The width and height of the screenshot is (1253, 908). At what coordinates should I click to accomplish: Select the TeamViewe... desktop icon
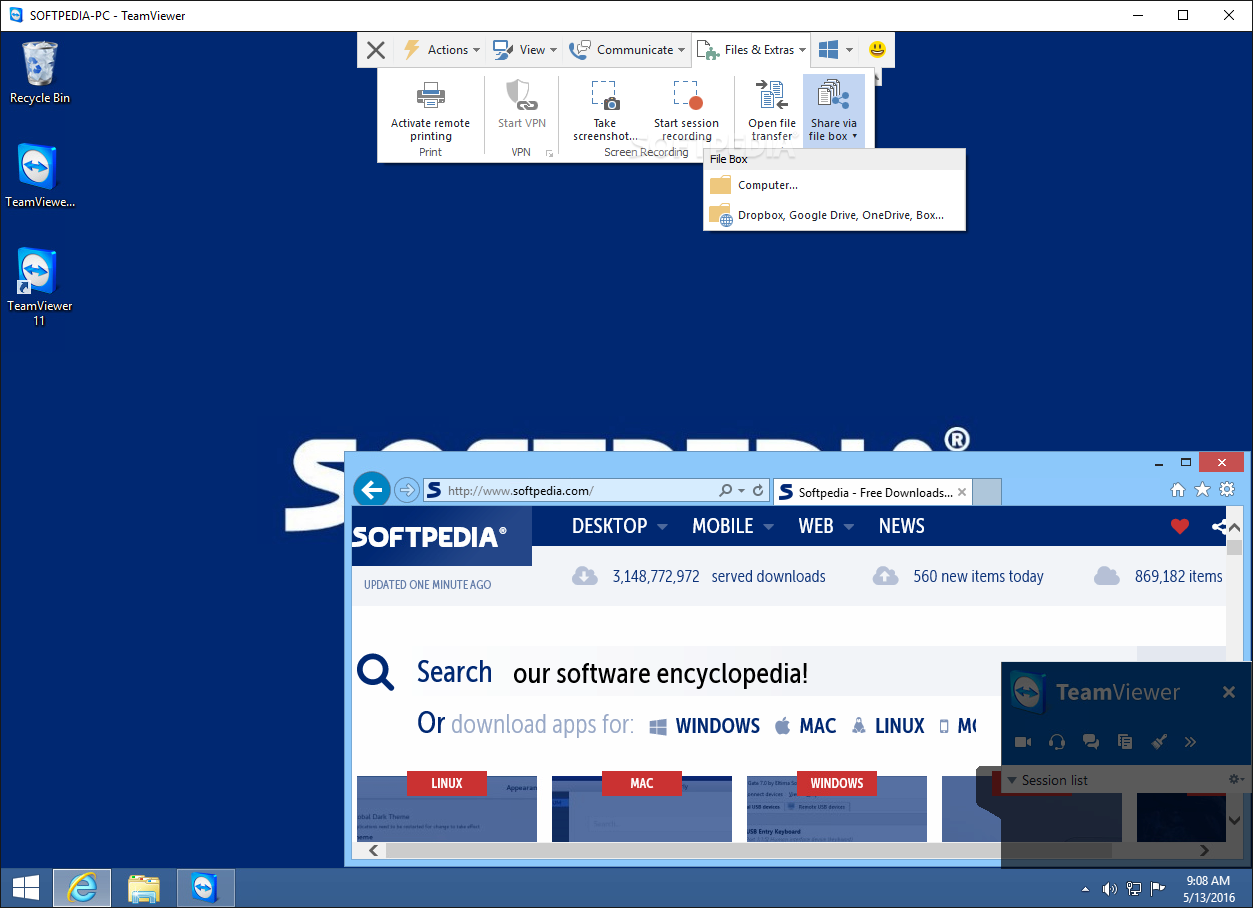(x=40, y=176)
